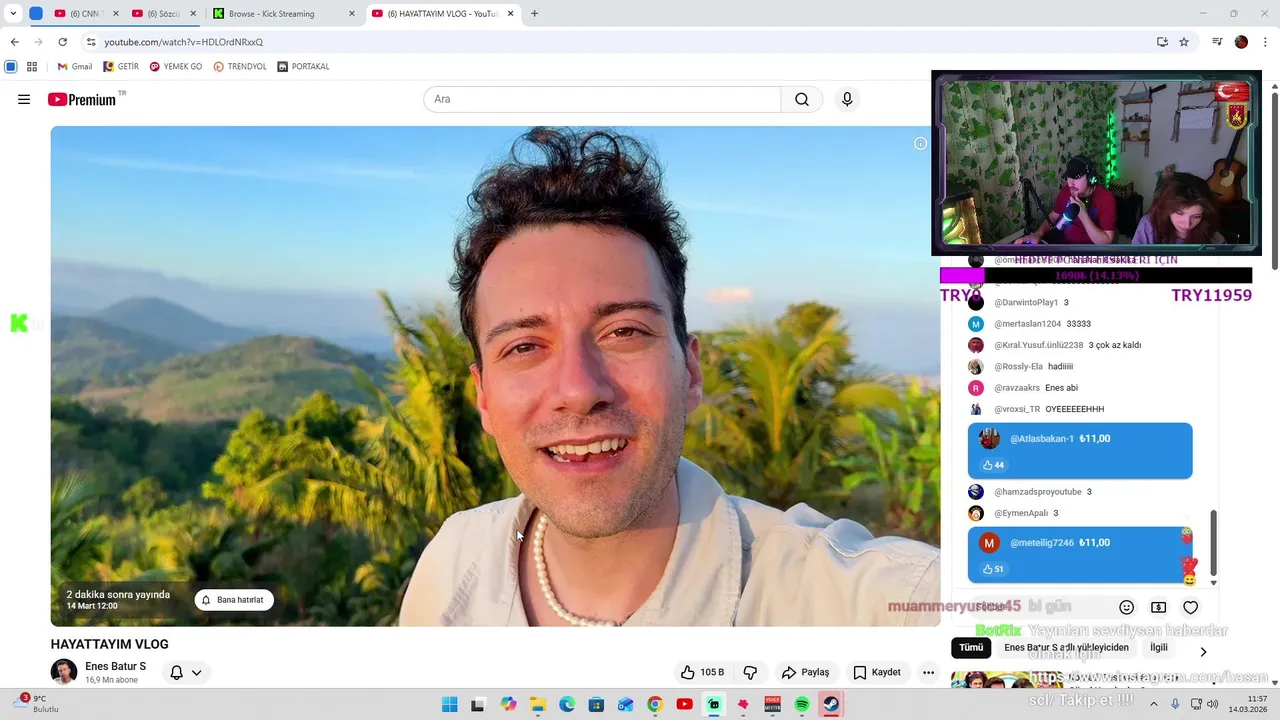Click the live chat scrollbar thumb
Screen dimensions: 1280x720
click(1214, 541)
